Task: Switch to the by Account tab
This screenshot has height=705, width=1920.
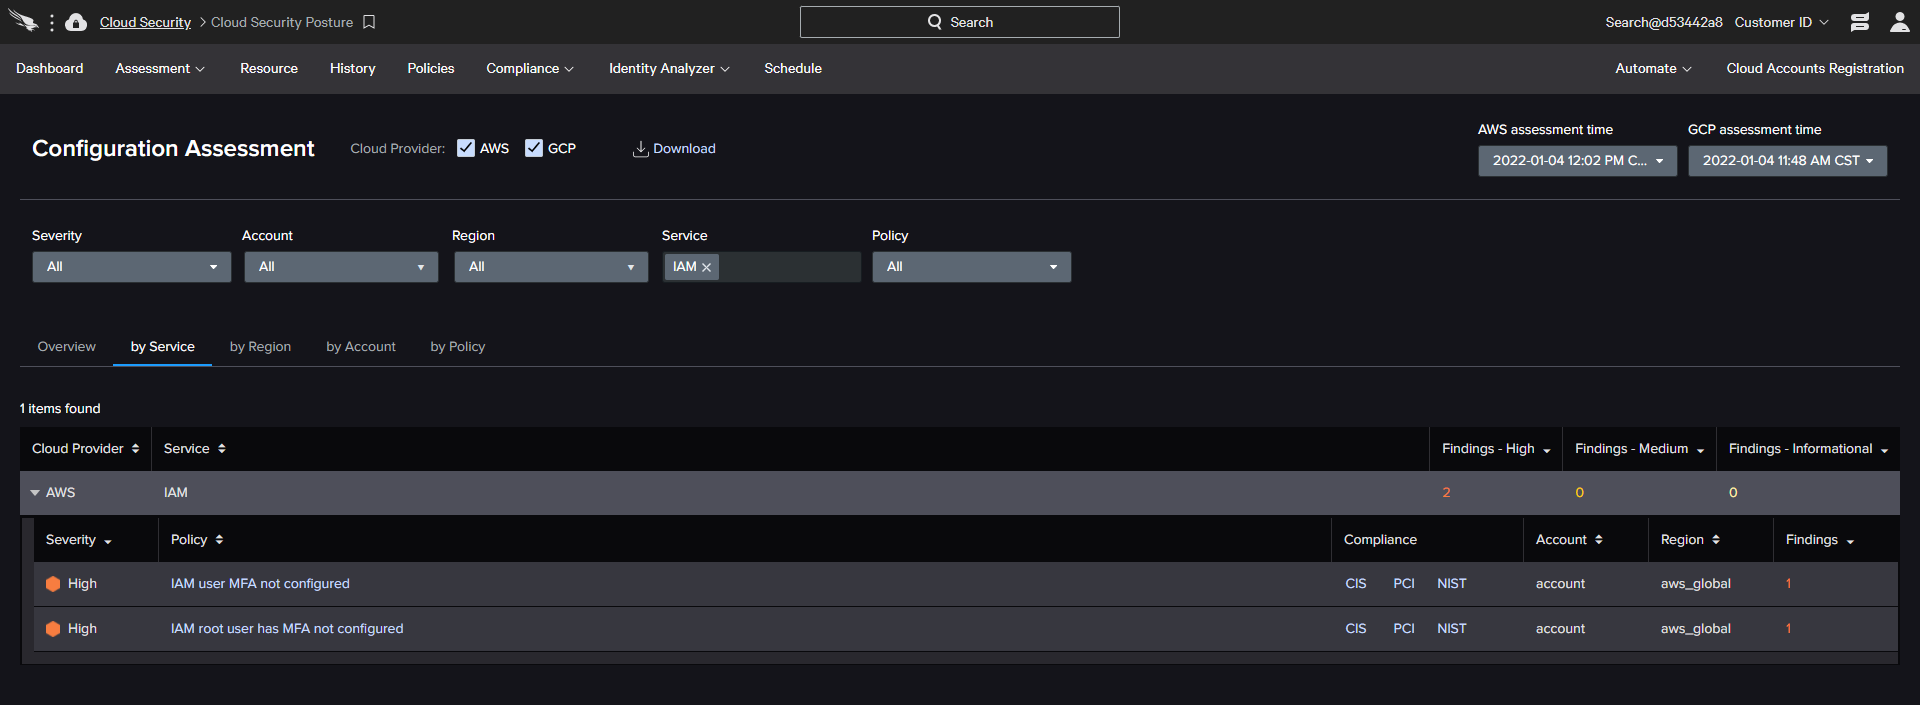Action: pos(361,347)
